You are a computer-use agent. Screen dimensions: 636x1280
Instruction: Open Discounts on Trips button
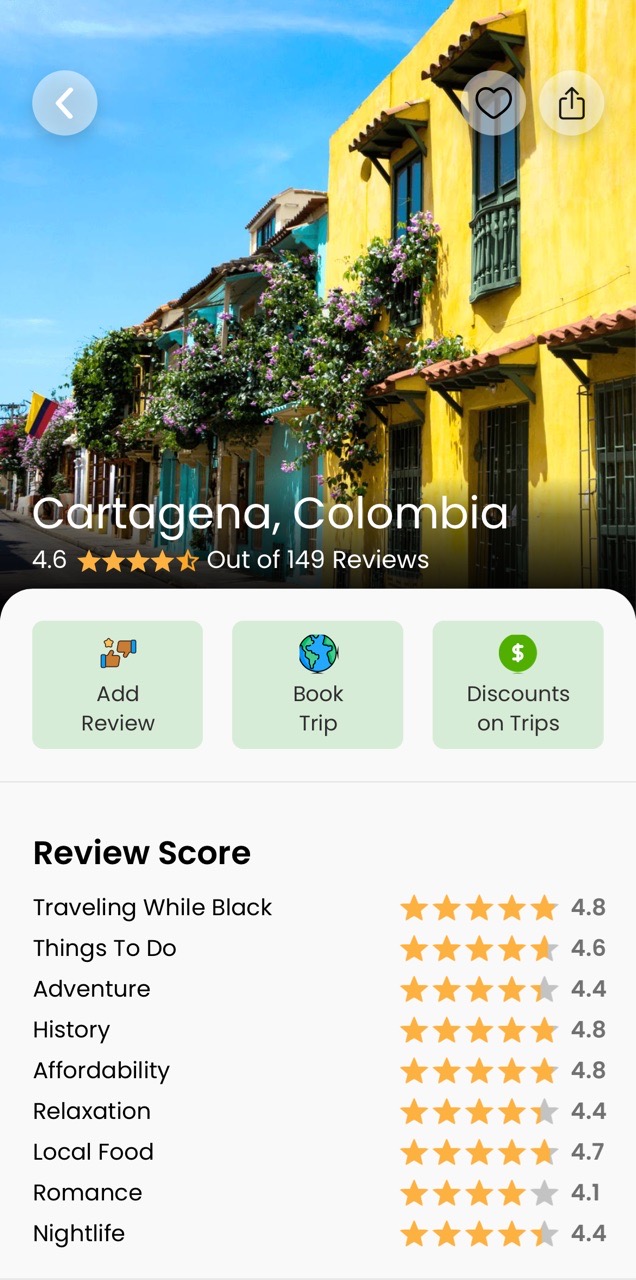pos(518,685)
